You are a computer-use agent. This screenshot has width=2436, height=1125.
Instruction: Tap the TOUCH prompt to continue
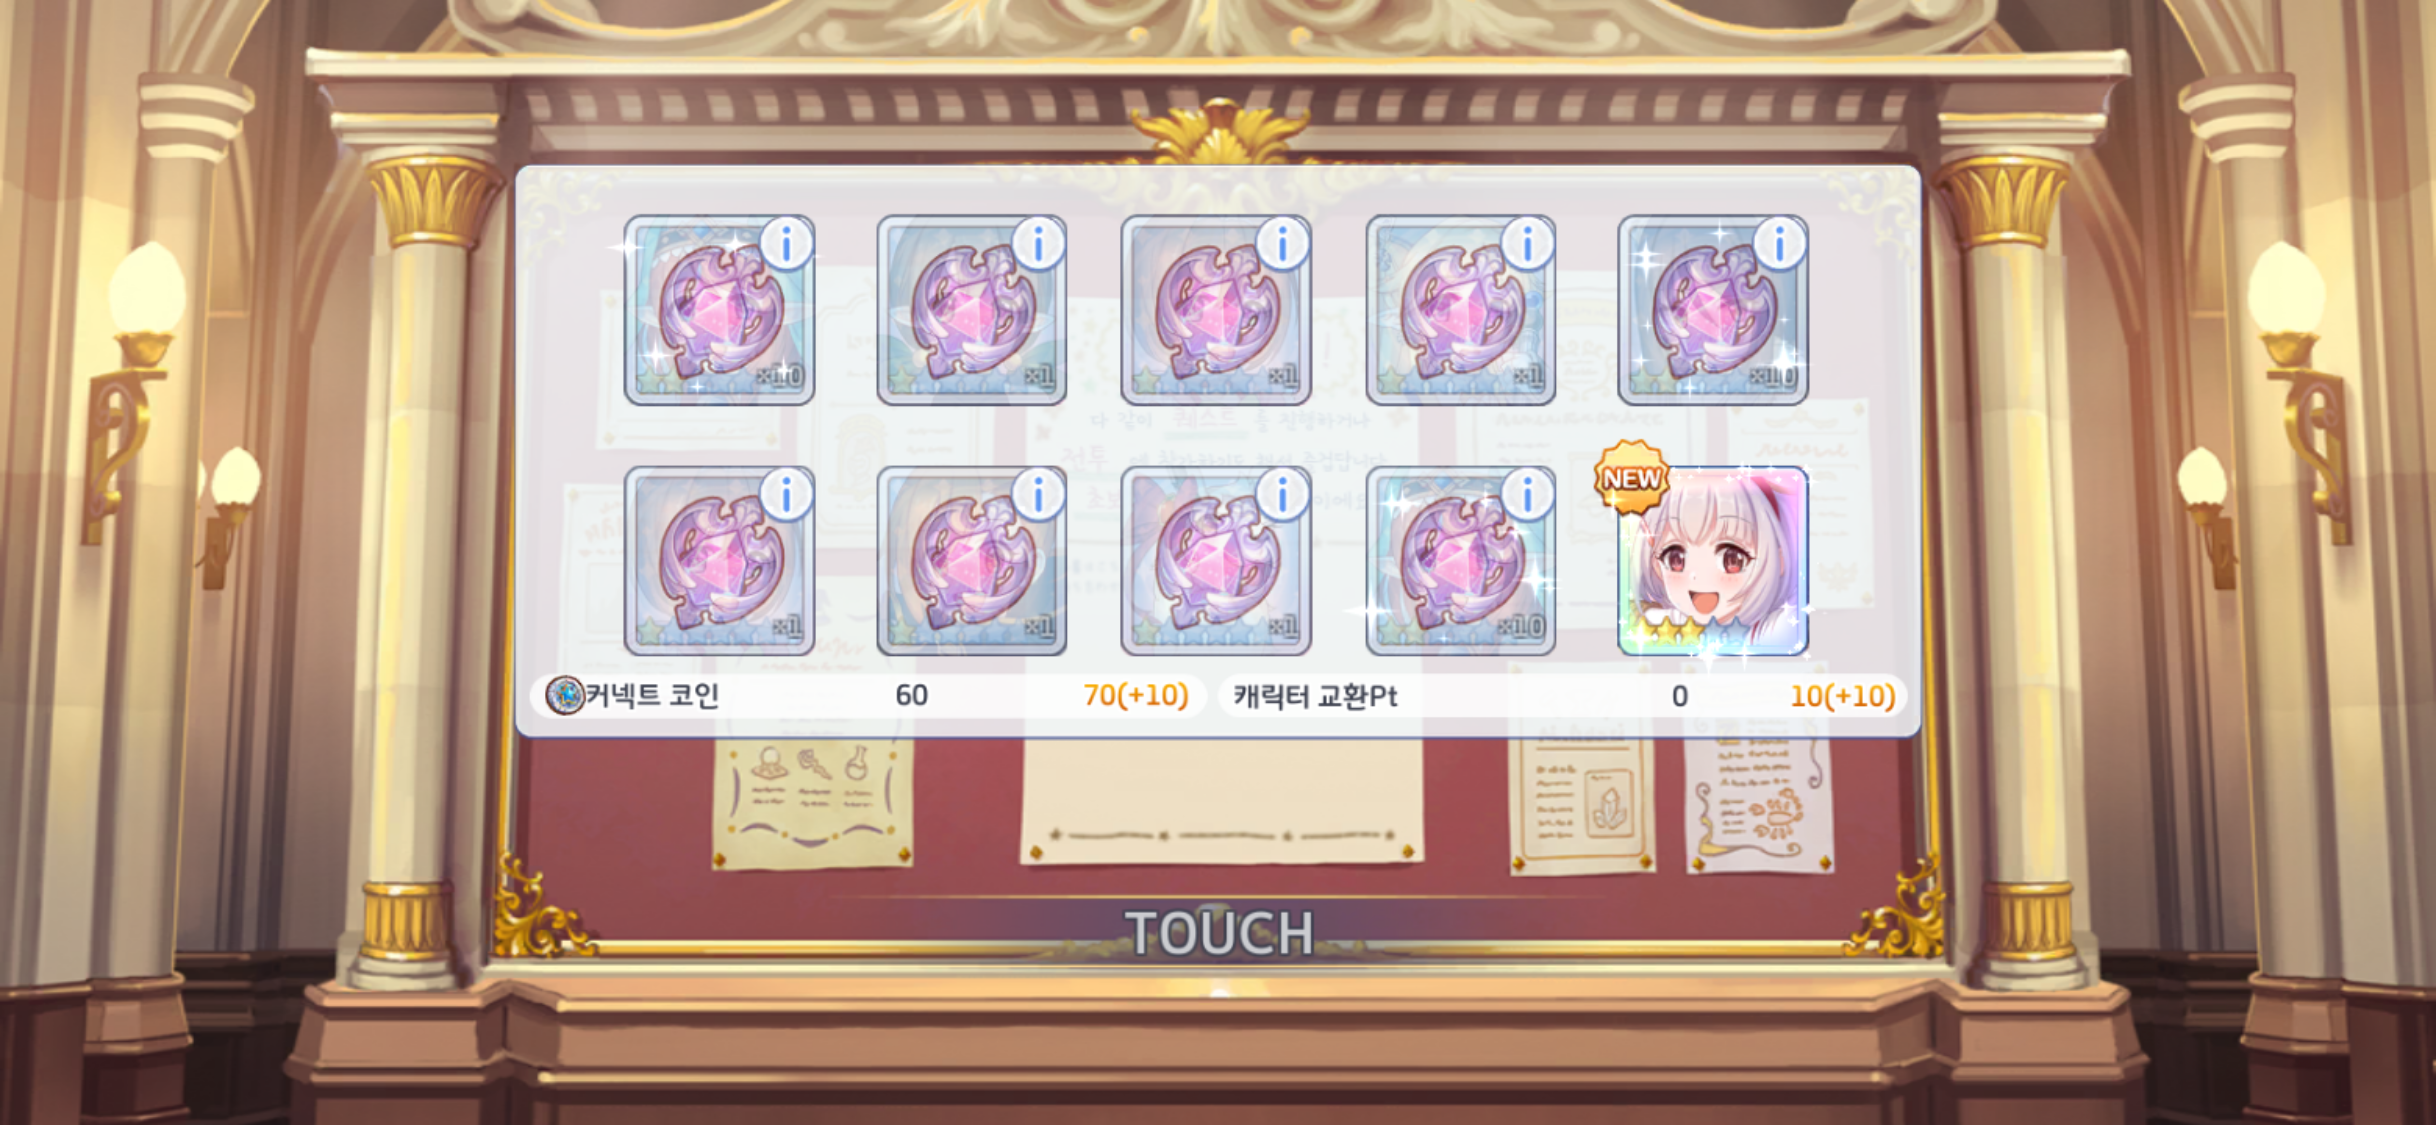[1219, 933]
